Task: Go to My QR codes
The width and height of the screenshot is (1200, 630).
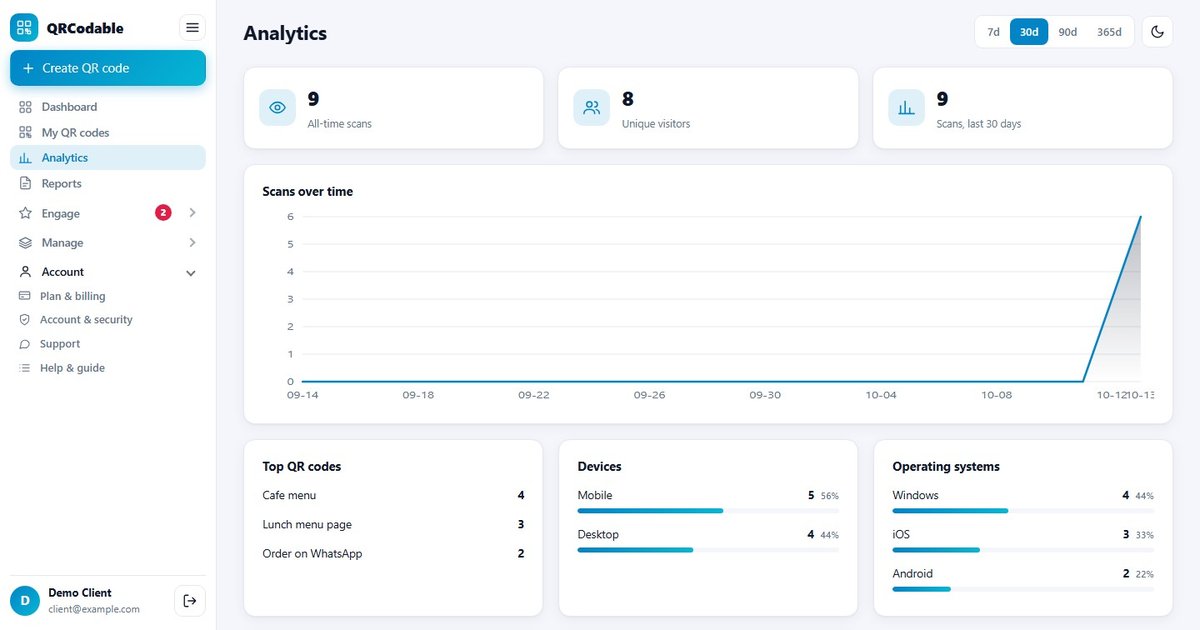Action: pyautogui.click(x=108, y=132)
